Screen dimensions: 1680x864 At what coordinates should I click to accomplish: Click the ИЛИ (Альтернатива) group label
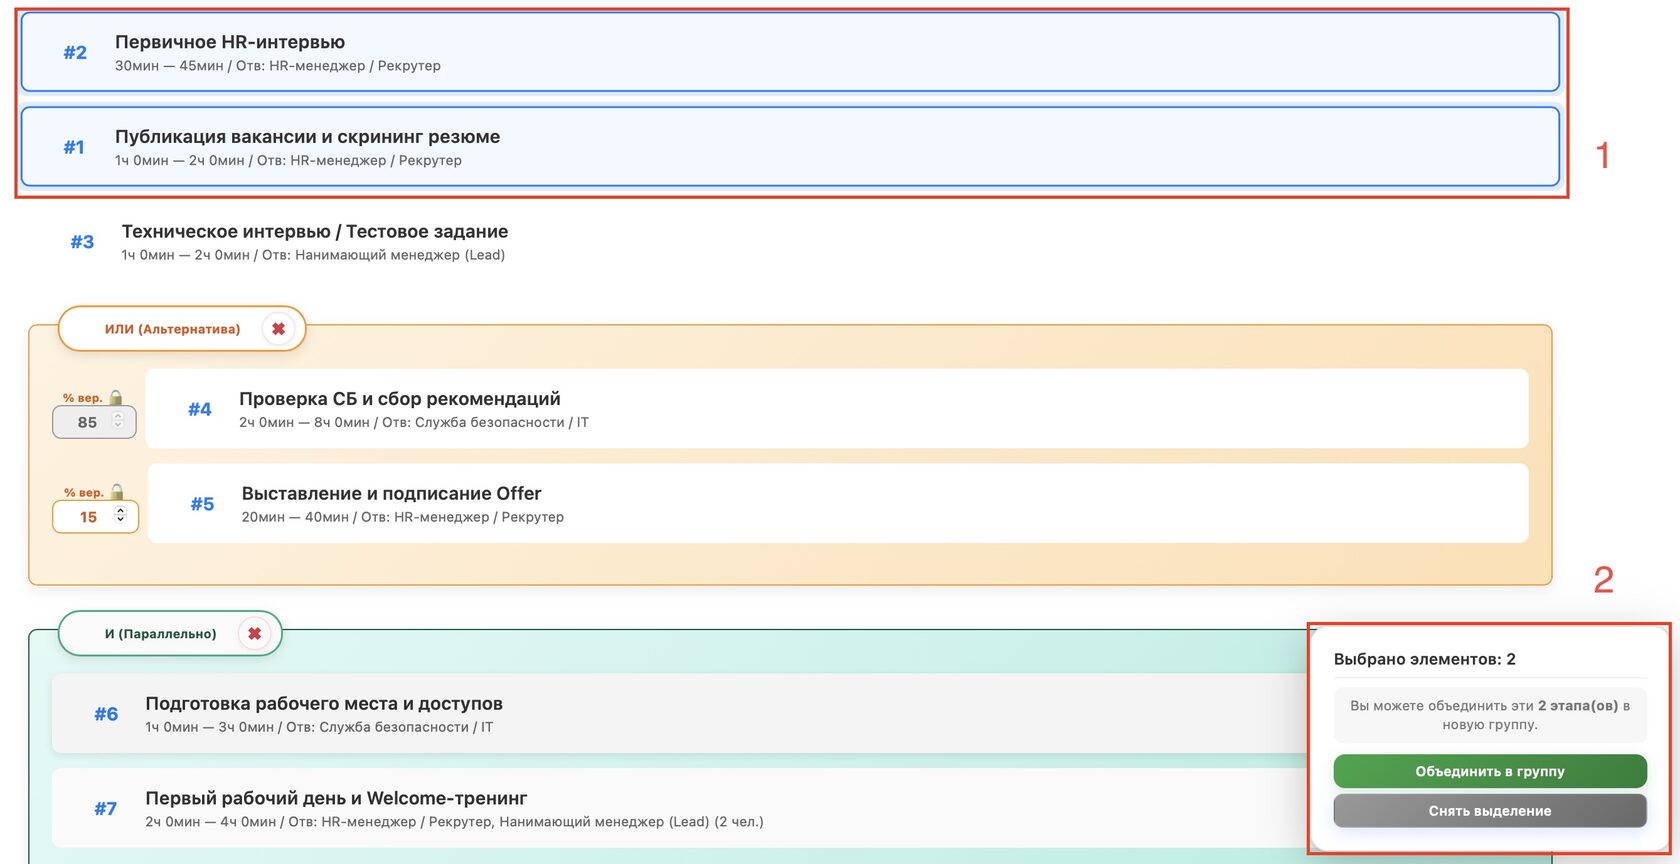pyautogui.click(x=173, y=329)
